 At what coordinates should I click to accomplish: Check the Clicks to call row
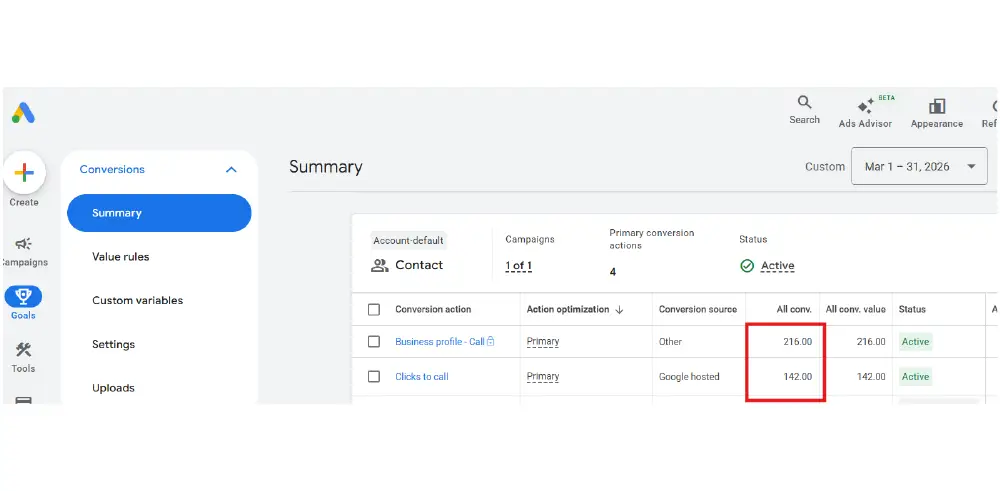pos(374,377)
